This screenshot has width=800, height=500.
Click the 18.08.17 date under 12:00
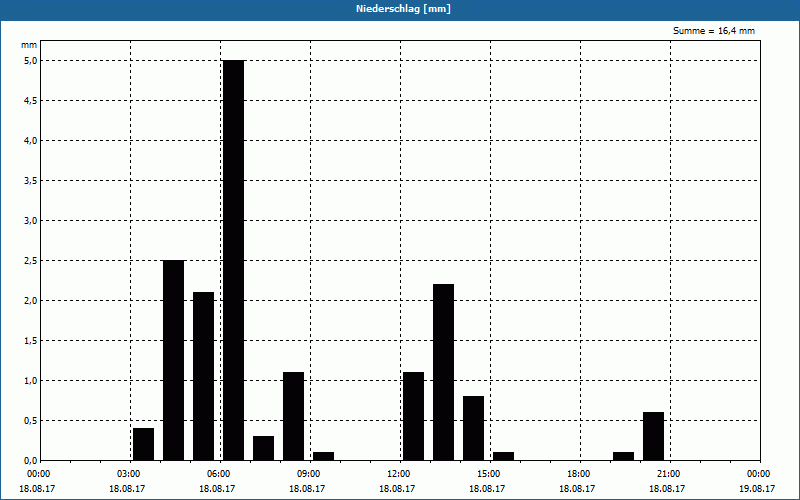click(397, 488)
